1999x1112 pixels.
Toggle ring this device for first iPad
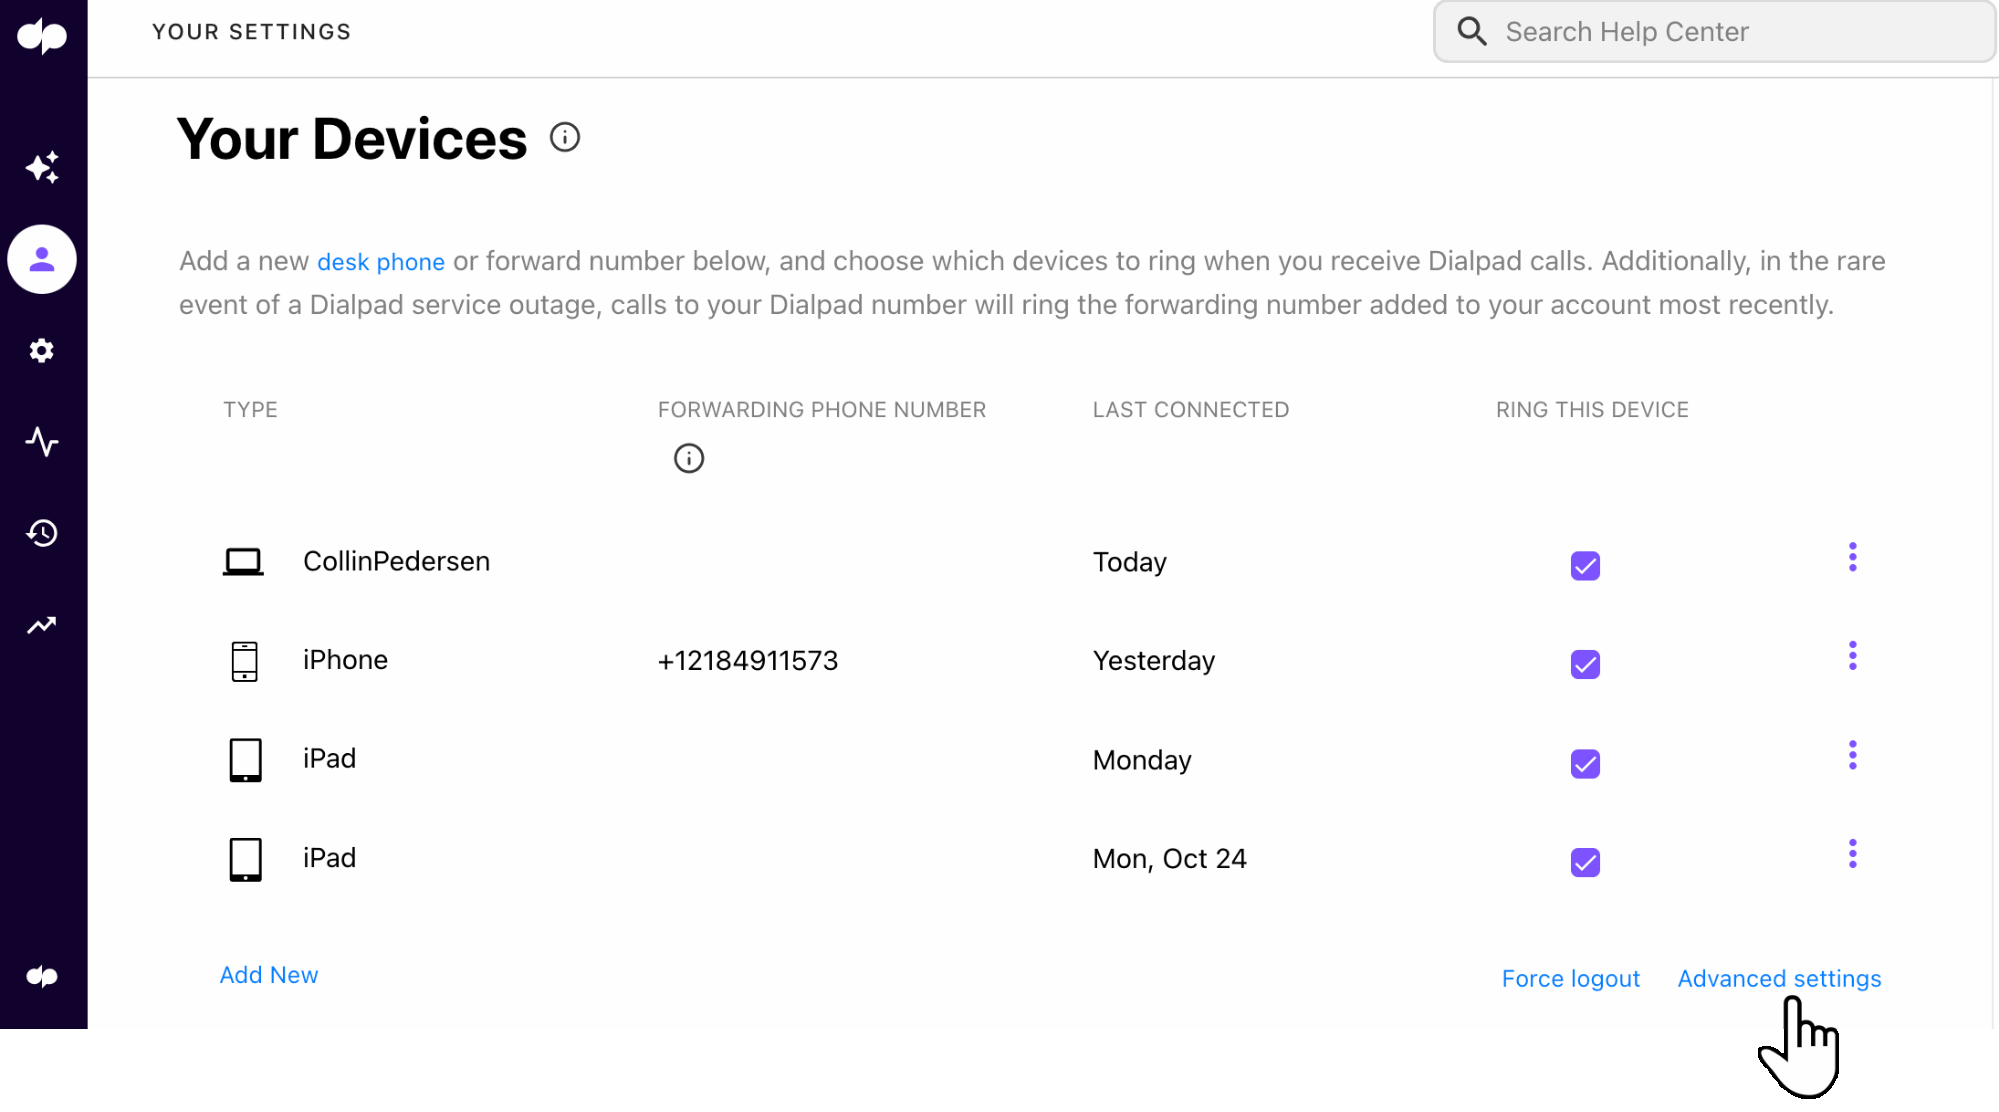[1584, 764]
